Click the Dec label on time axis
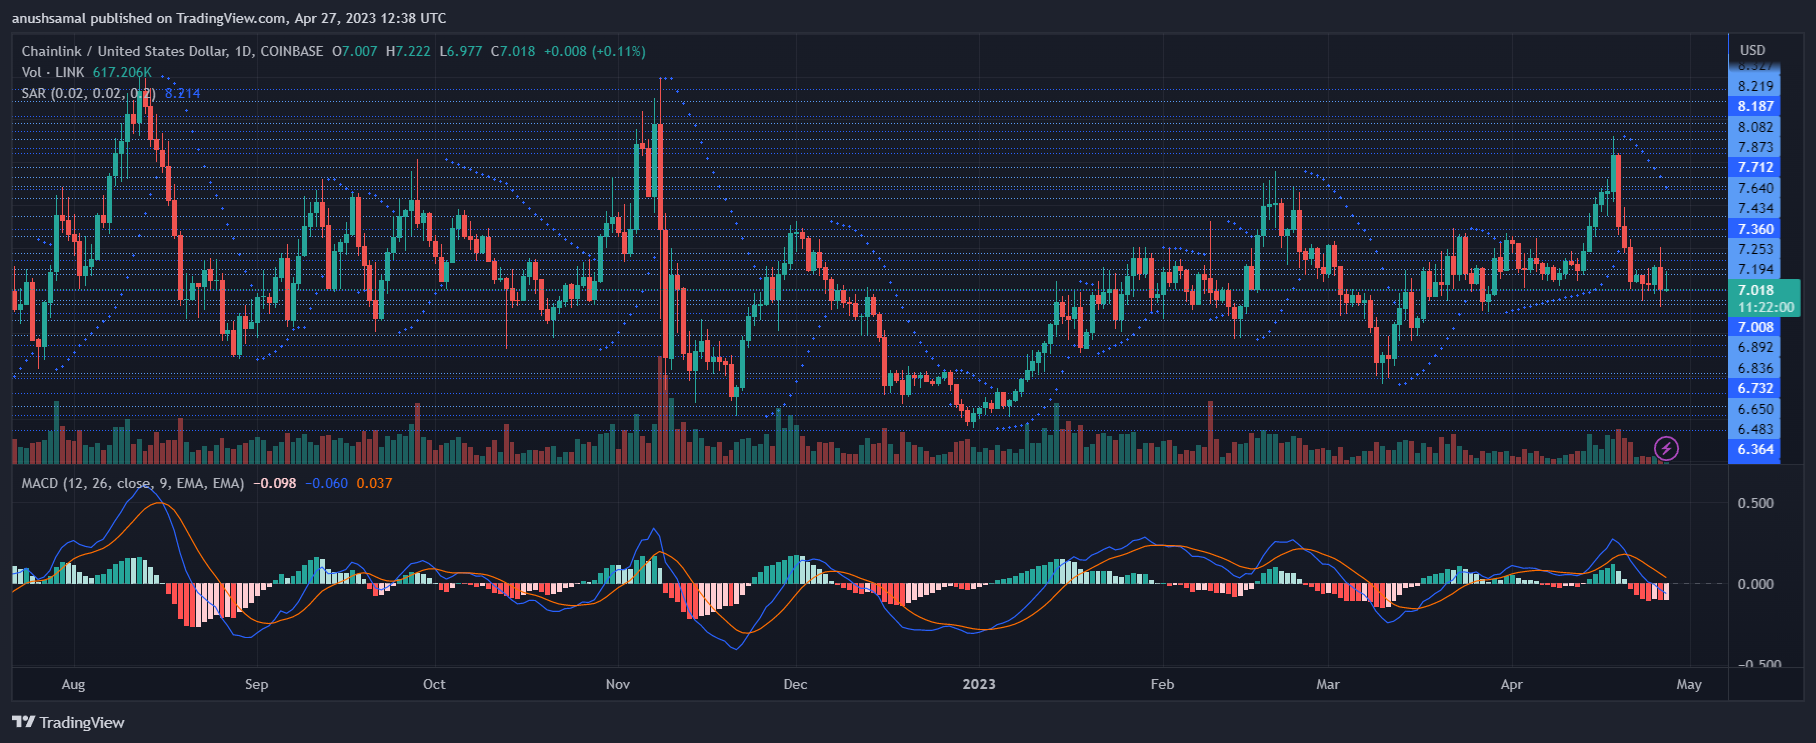 coord(795,684)
